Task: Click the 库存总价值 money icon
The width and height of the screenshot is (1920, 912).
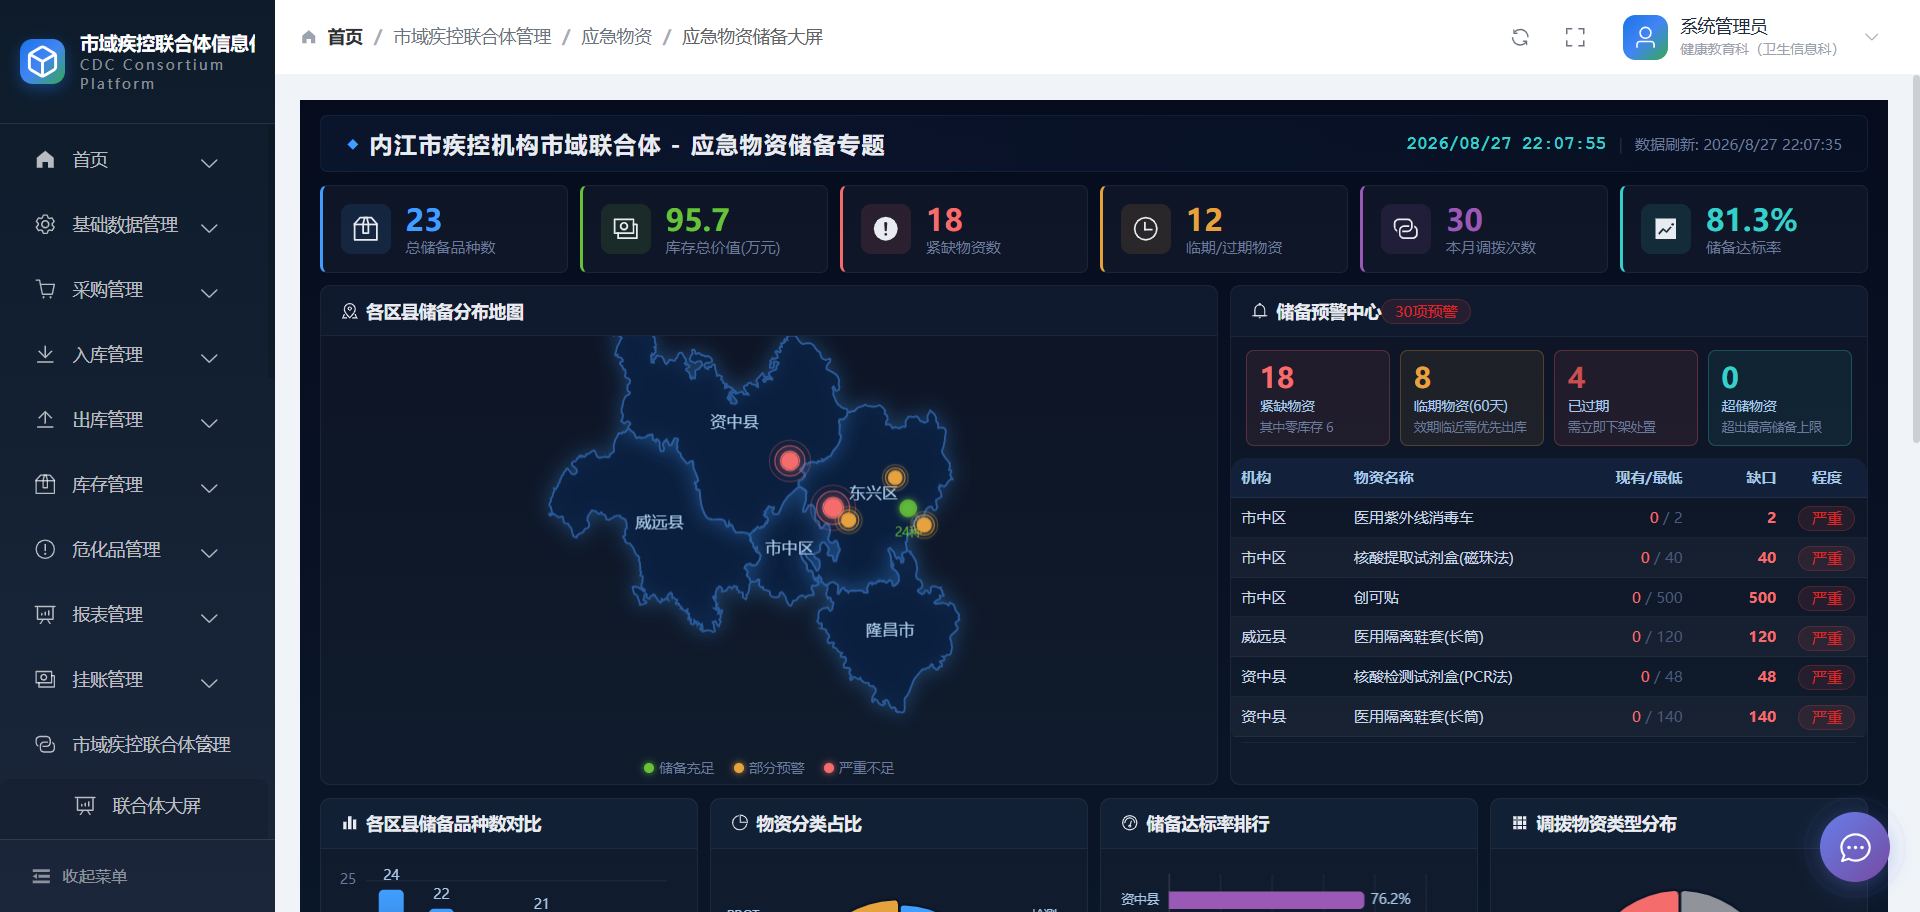Action: [x=626, y=229]
